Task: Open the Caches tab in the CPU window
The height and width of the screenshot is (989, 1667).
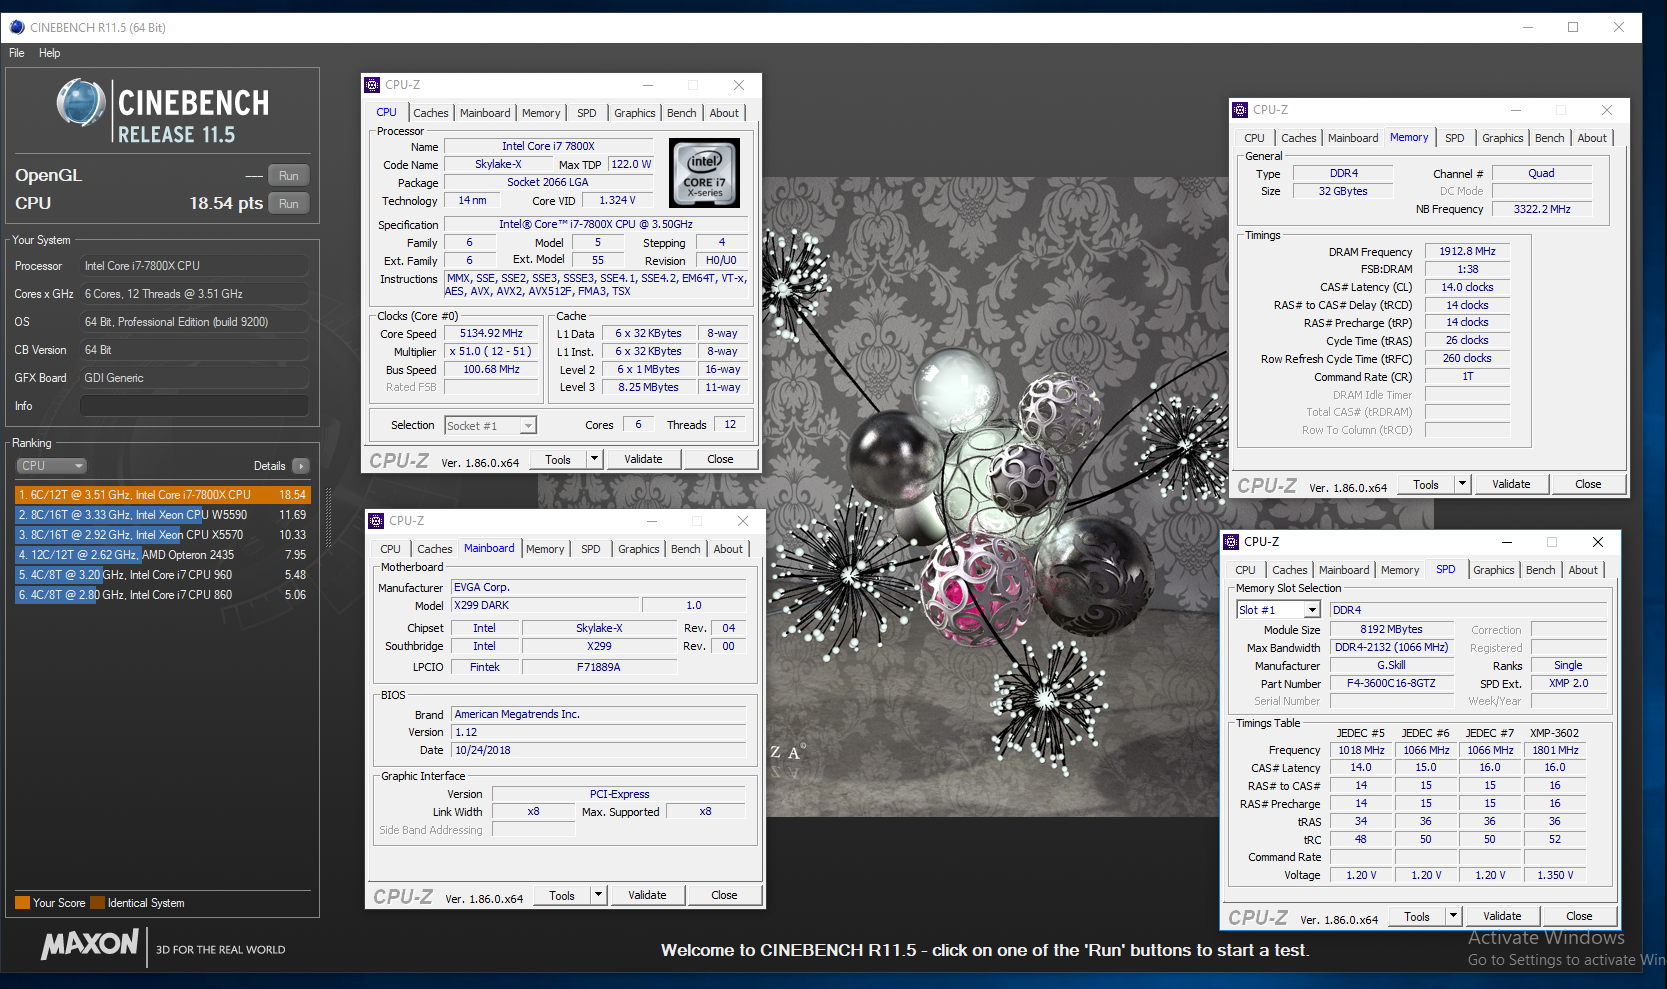Action: pyautogui.click(x=431, y=113)
